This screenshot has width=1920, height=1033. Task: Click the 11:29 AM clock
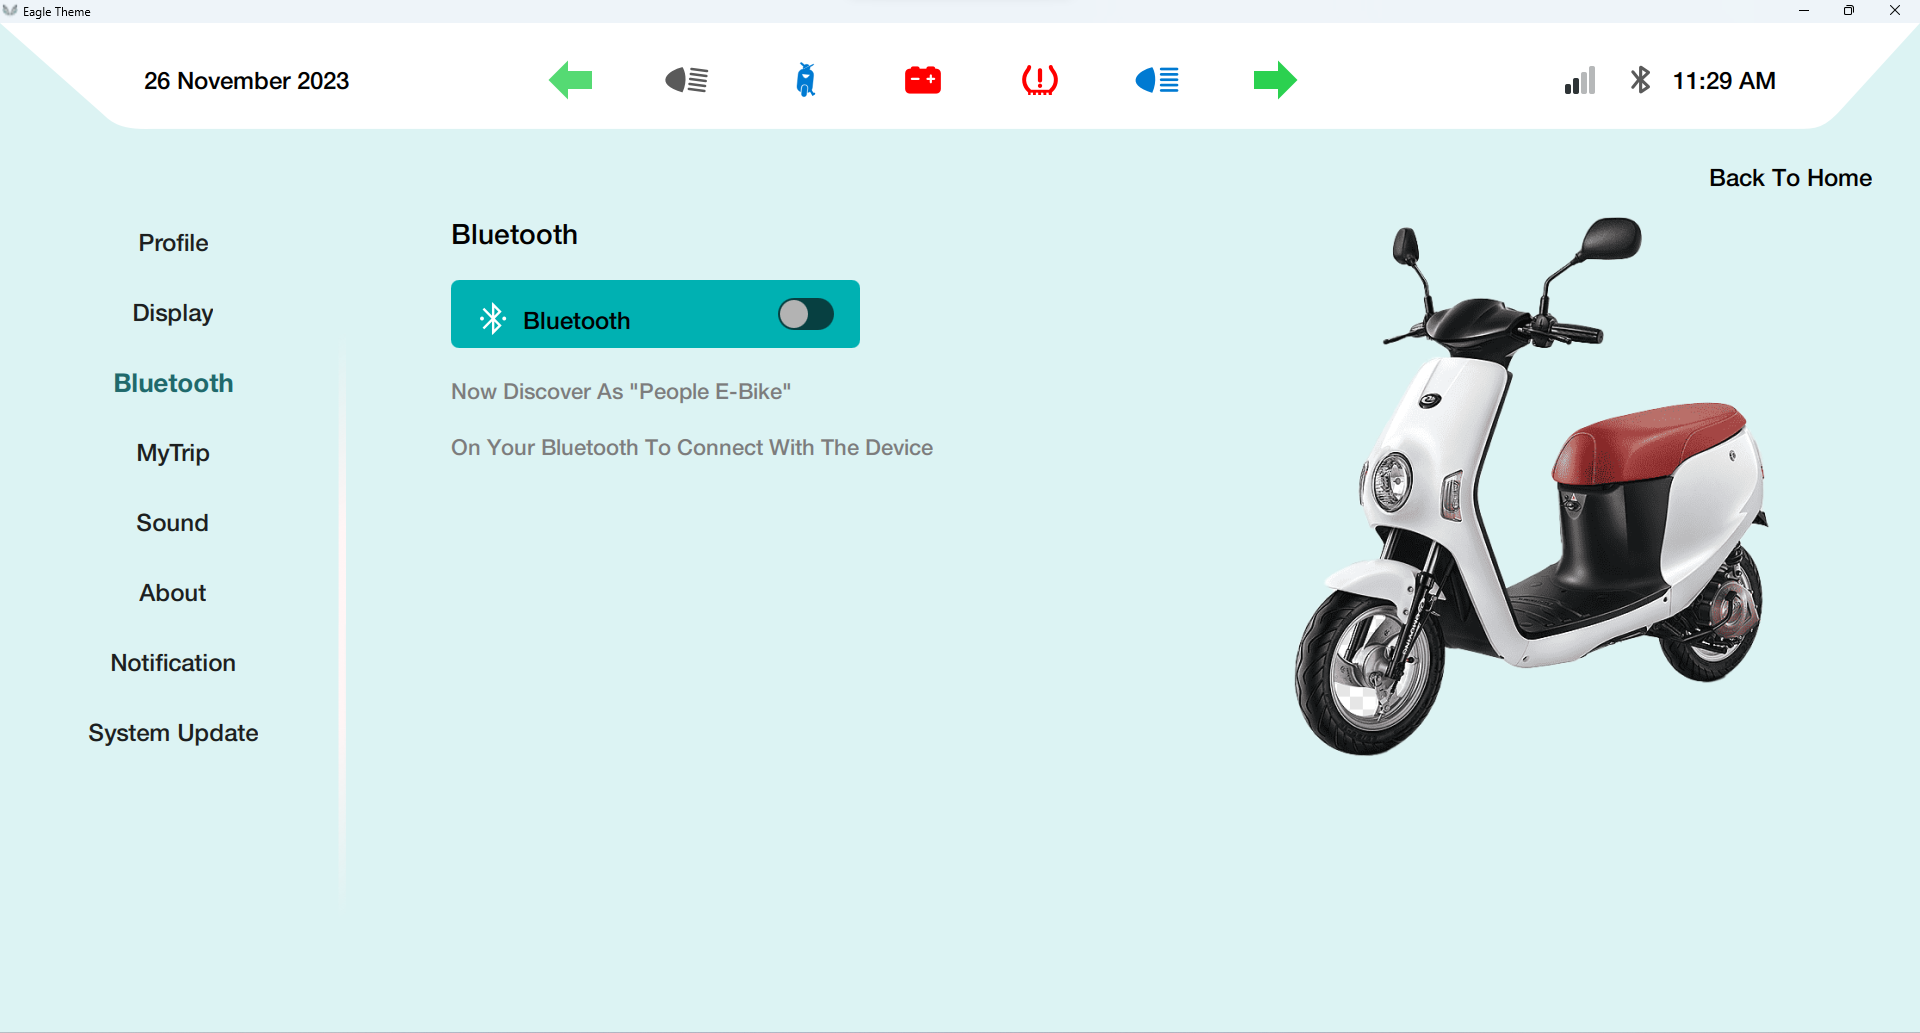1724,81
